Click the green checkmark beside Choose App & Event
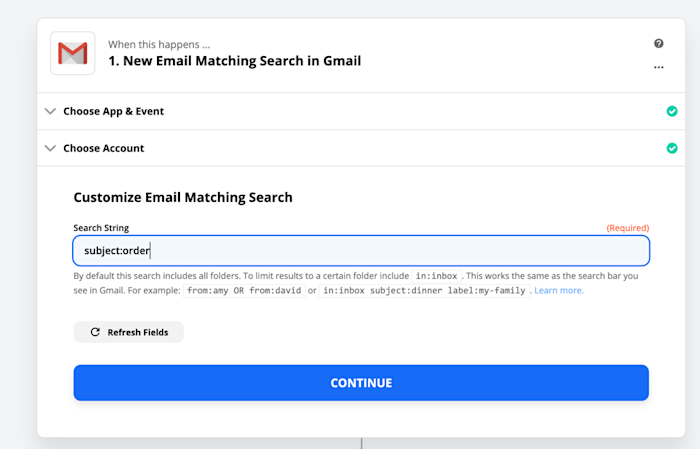Viewport: 700px width, 449px height. [672, 111]
